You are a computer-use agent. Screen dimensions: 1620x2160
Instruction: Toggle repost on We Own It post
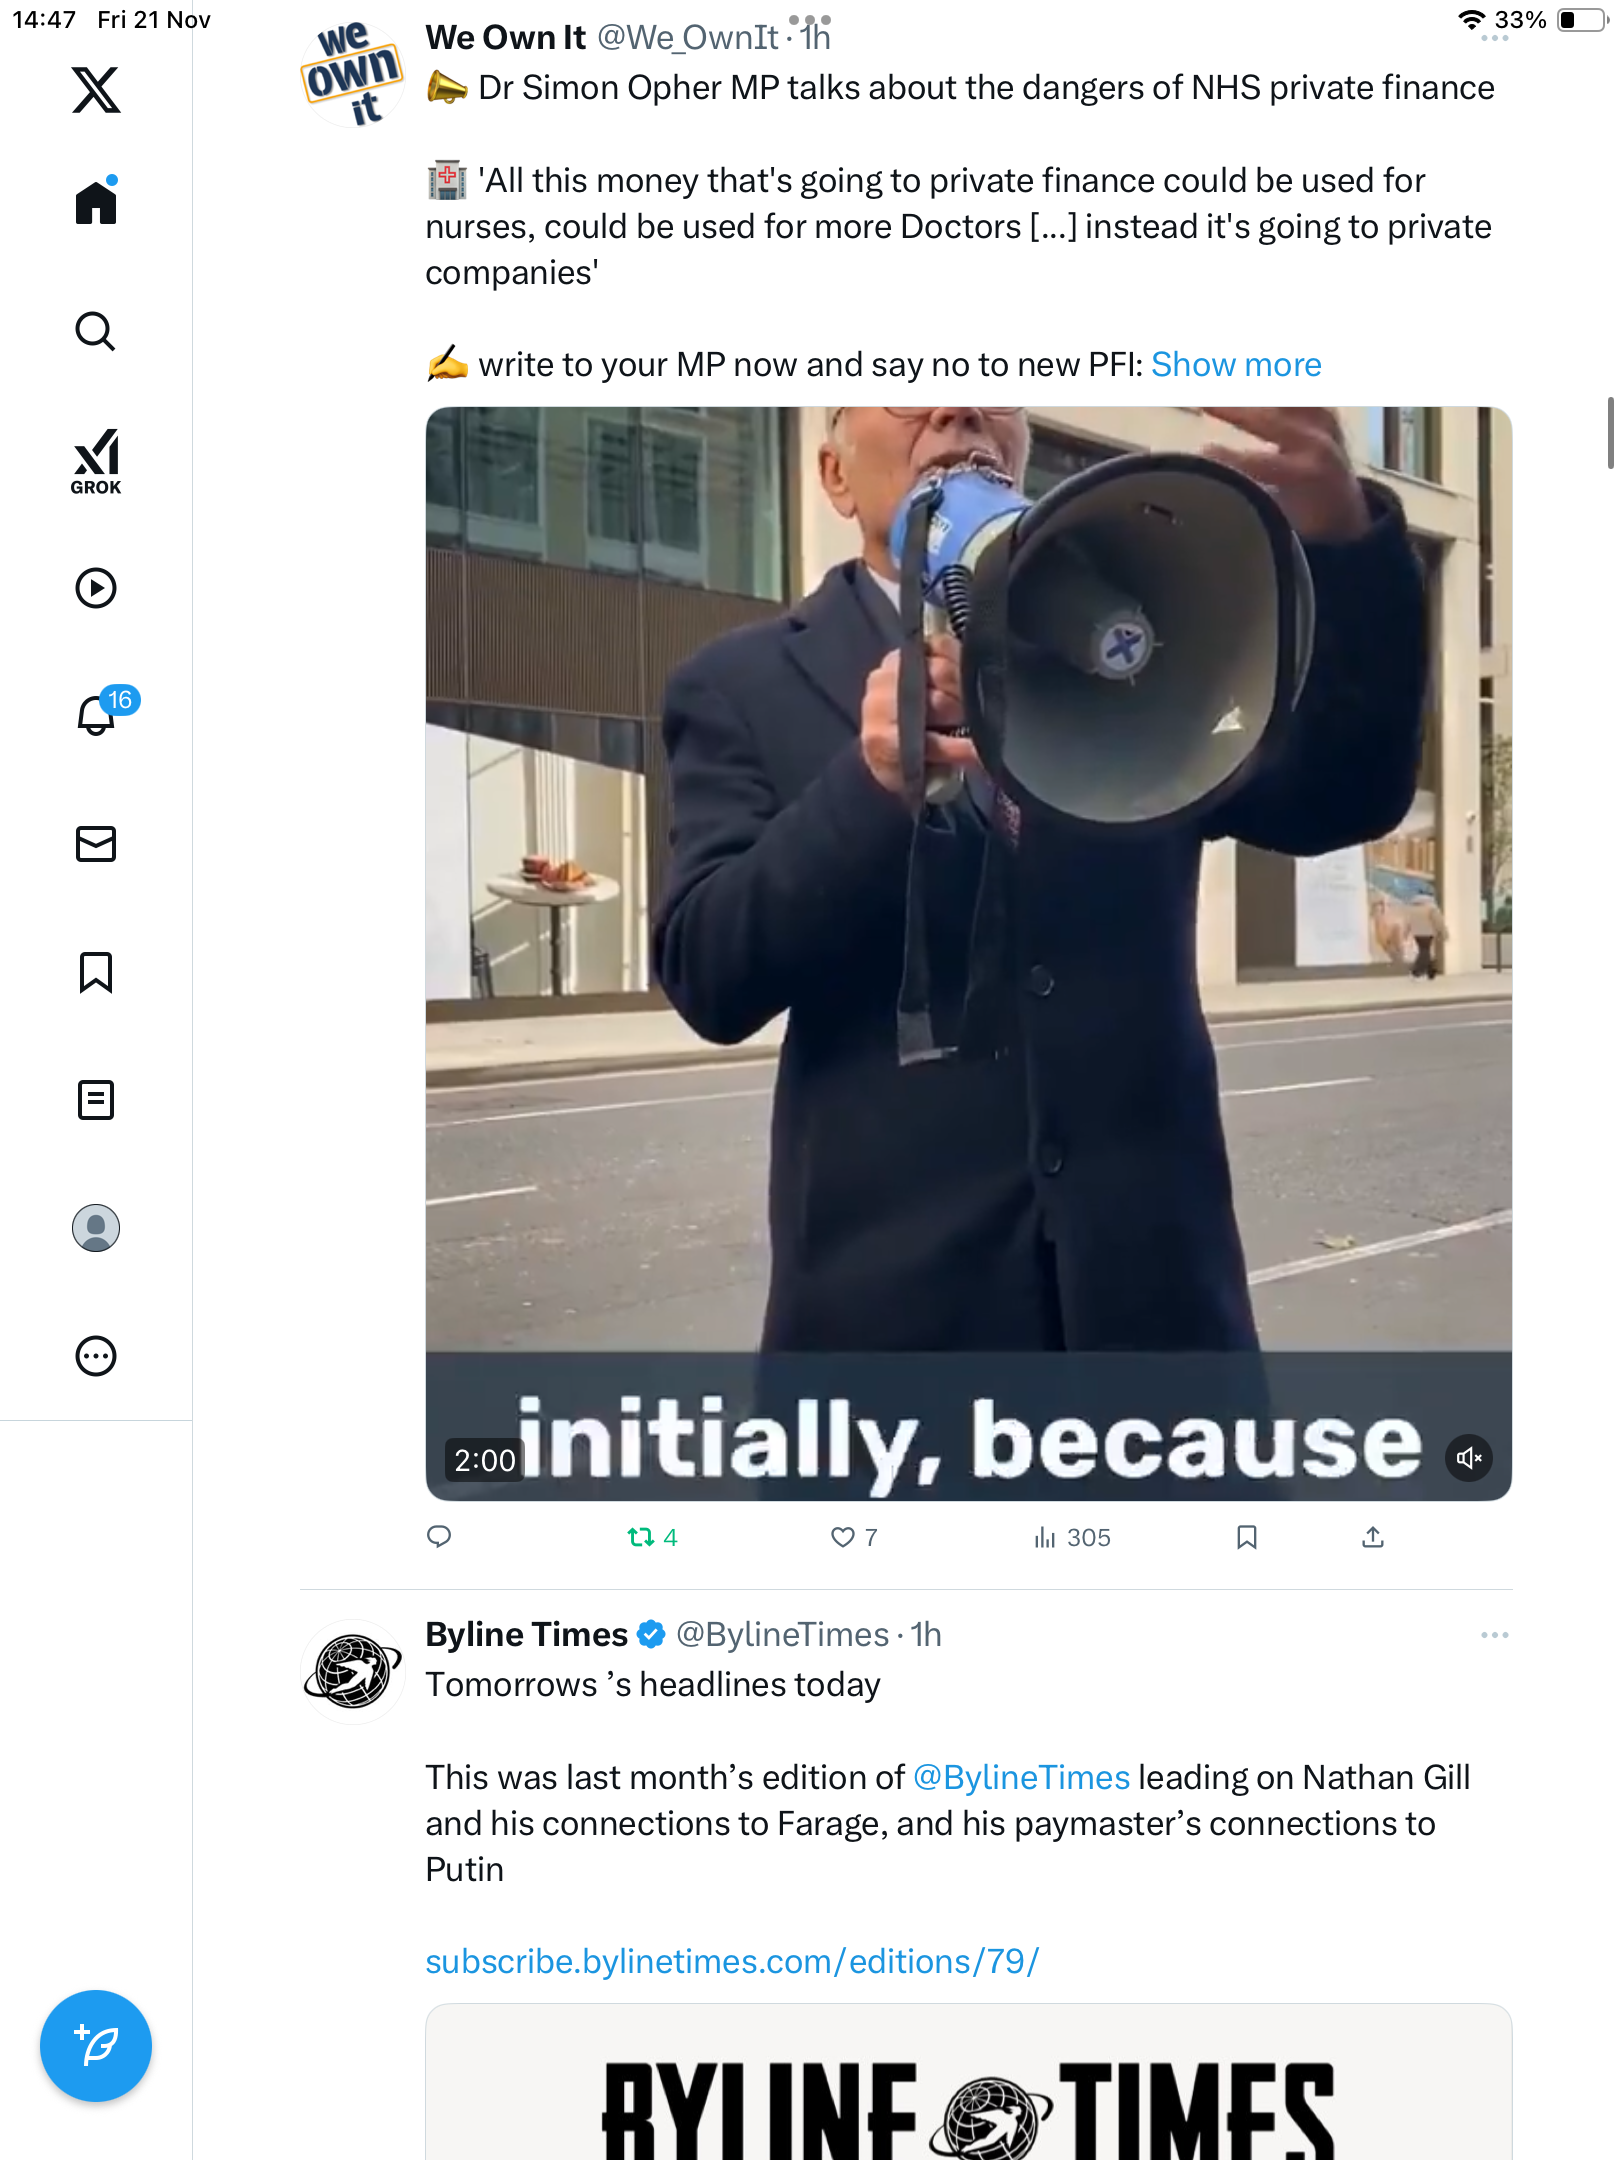(641, 1537)
